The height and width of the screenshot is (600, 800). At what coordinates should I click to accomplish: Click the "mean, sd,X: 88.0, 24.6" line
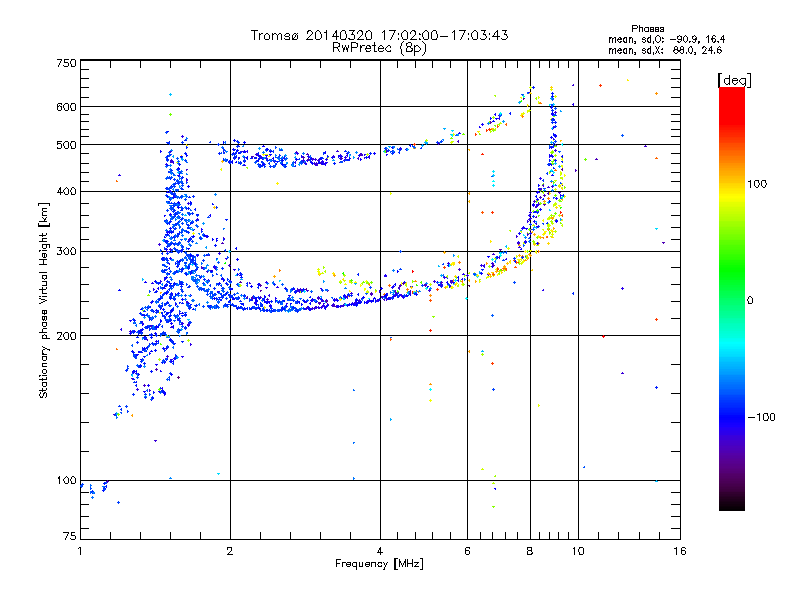click(665, 50)
